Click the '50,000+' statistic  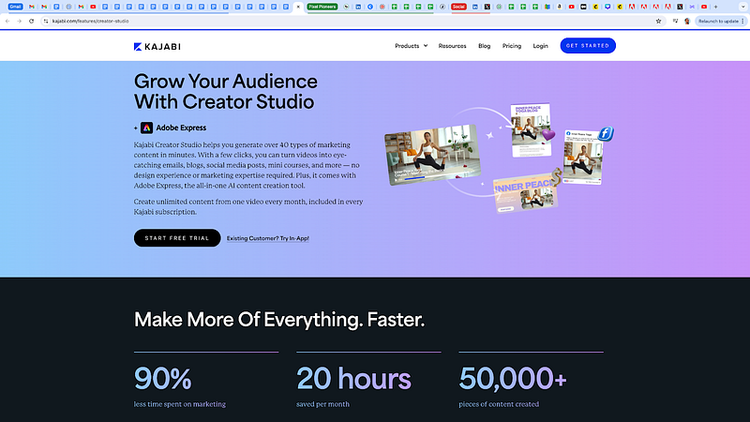512,378
